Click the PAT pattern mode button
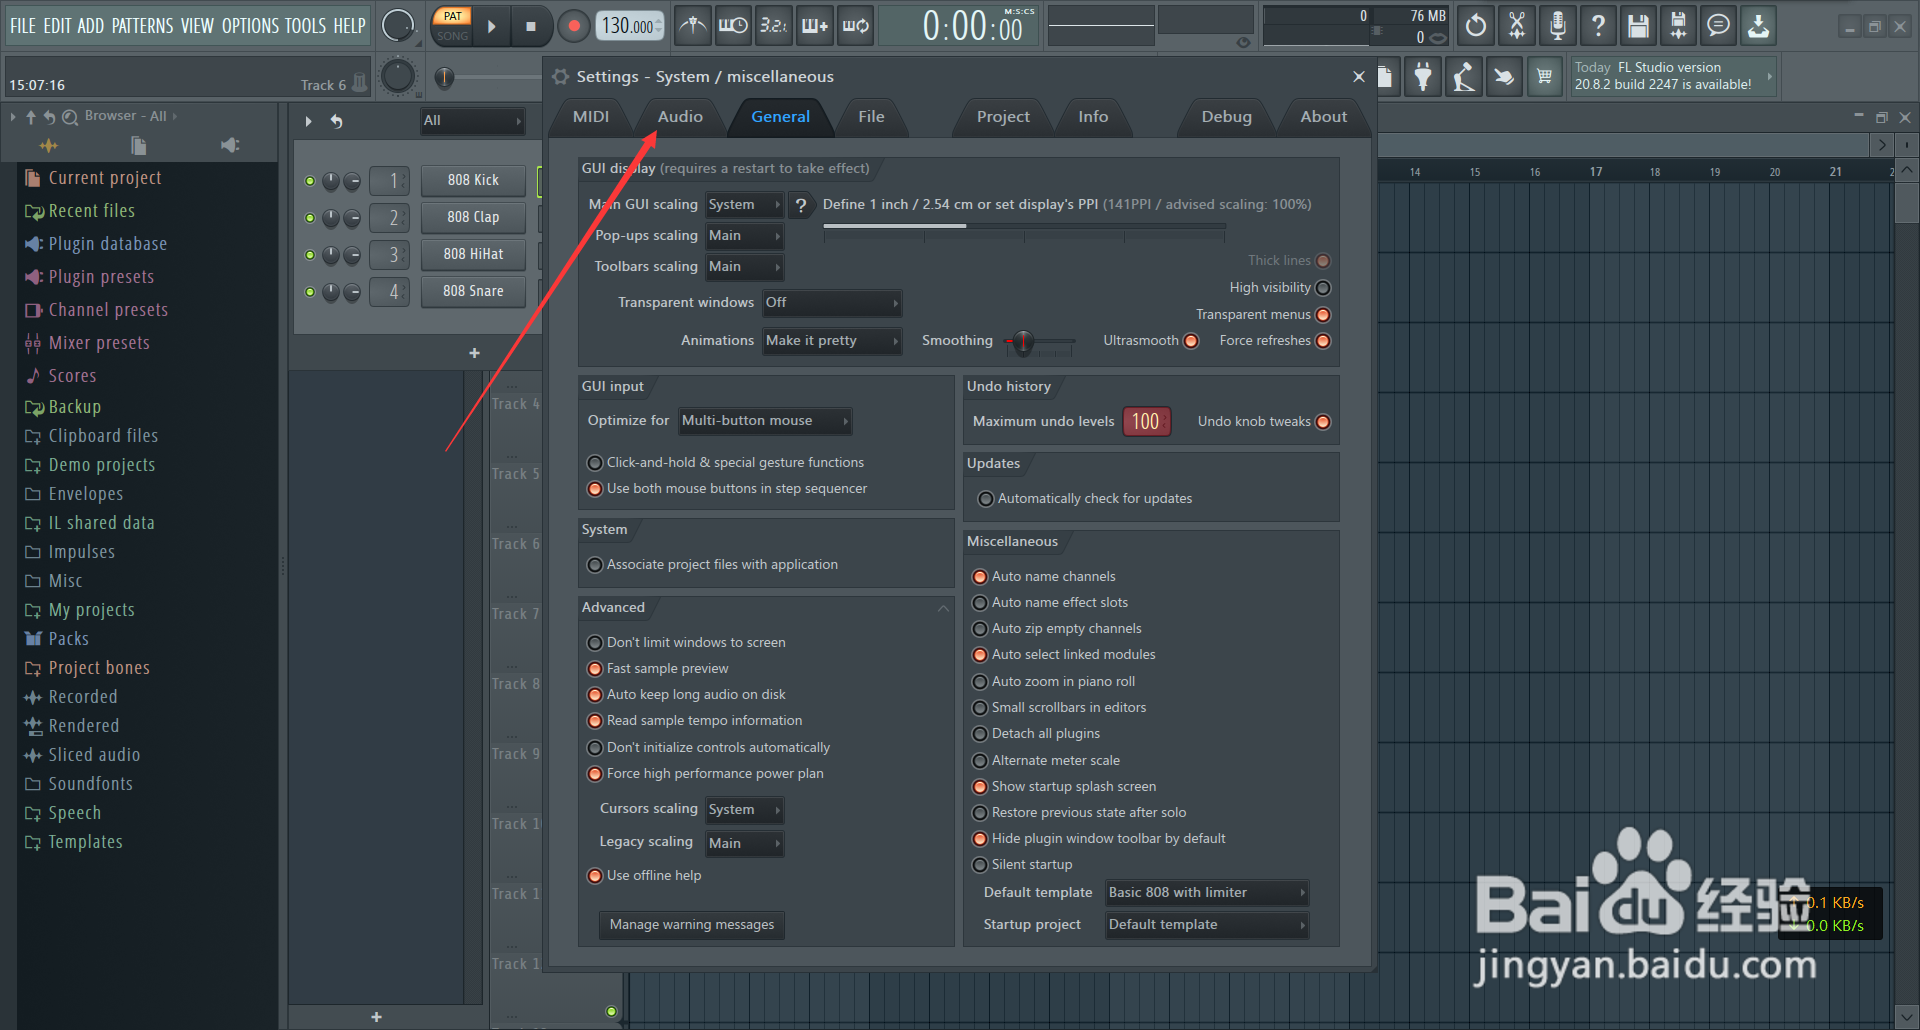1920x1030 pixels. [x=452, y=16]
